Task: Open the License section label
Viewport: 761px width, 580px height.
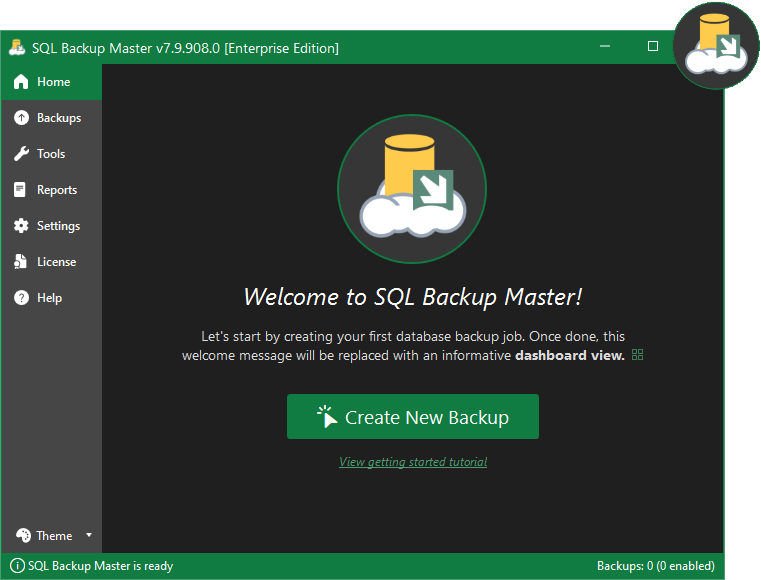Action: (57, 262)
